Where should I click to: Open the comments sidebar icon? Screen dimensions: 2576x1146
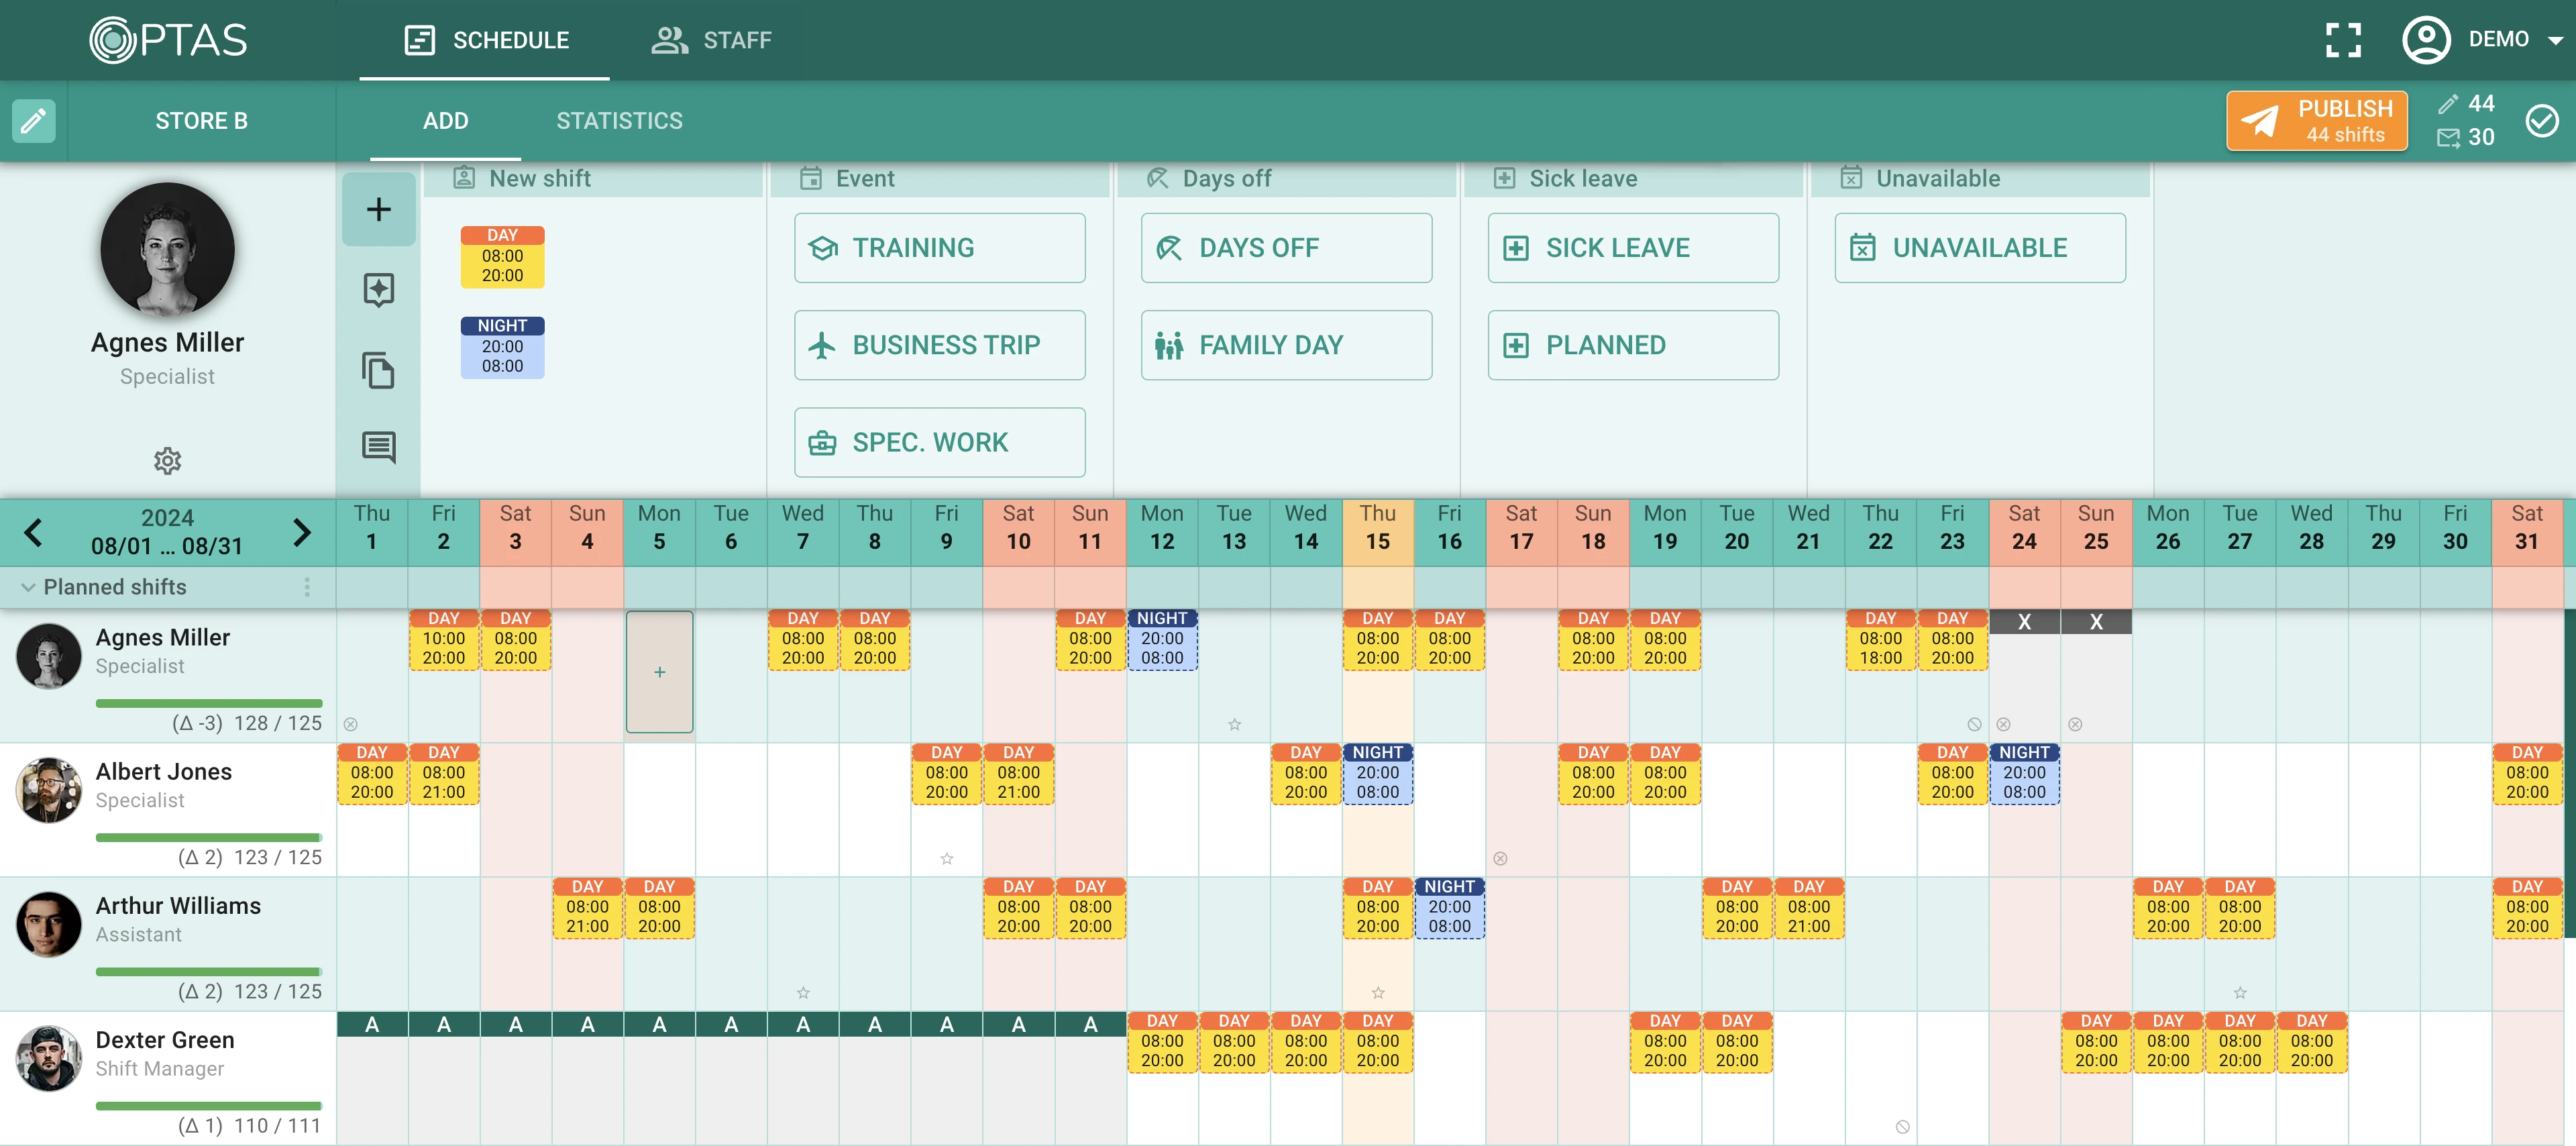(x=378, y=447)
